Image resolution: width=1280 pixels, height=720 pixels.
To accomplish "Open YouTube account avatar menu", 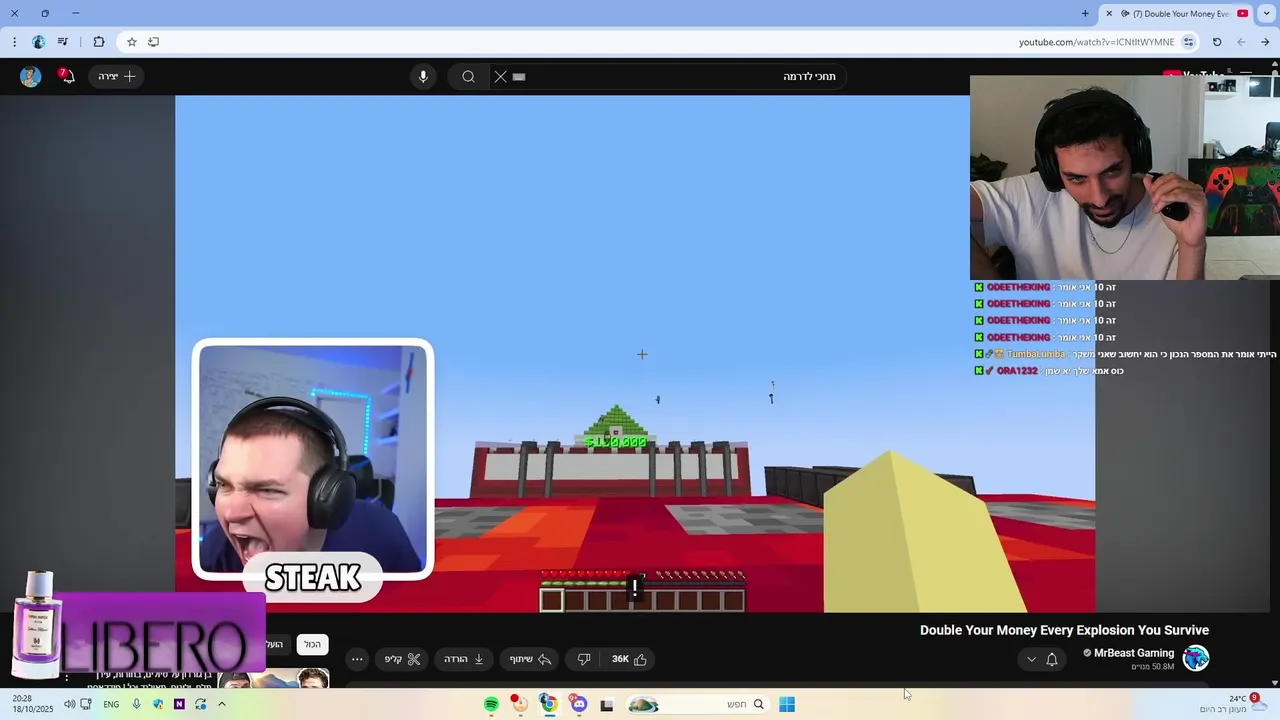I will [x=30, y=76].
